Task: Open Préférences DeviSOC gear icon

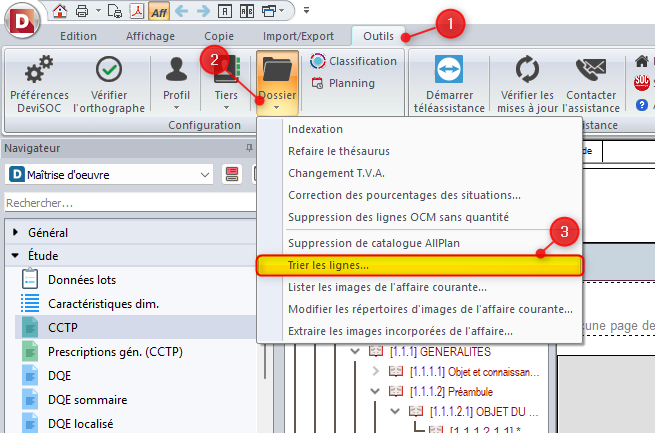Action: click(39, 72)
